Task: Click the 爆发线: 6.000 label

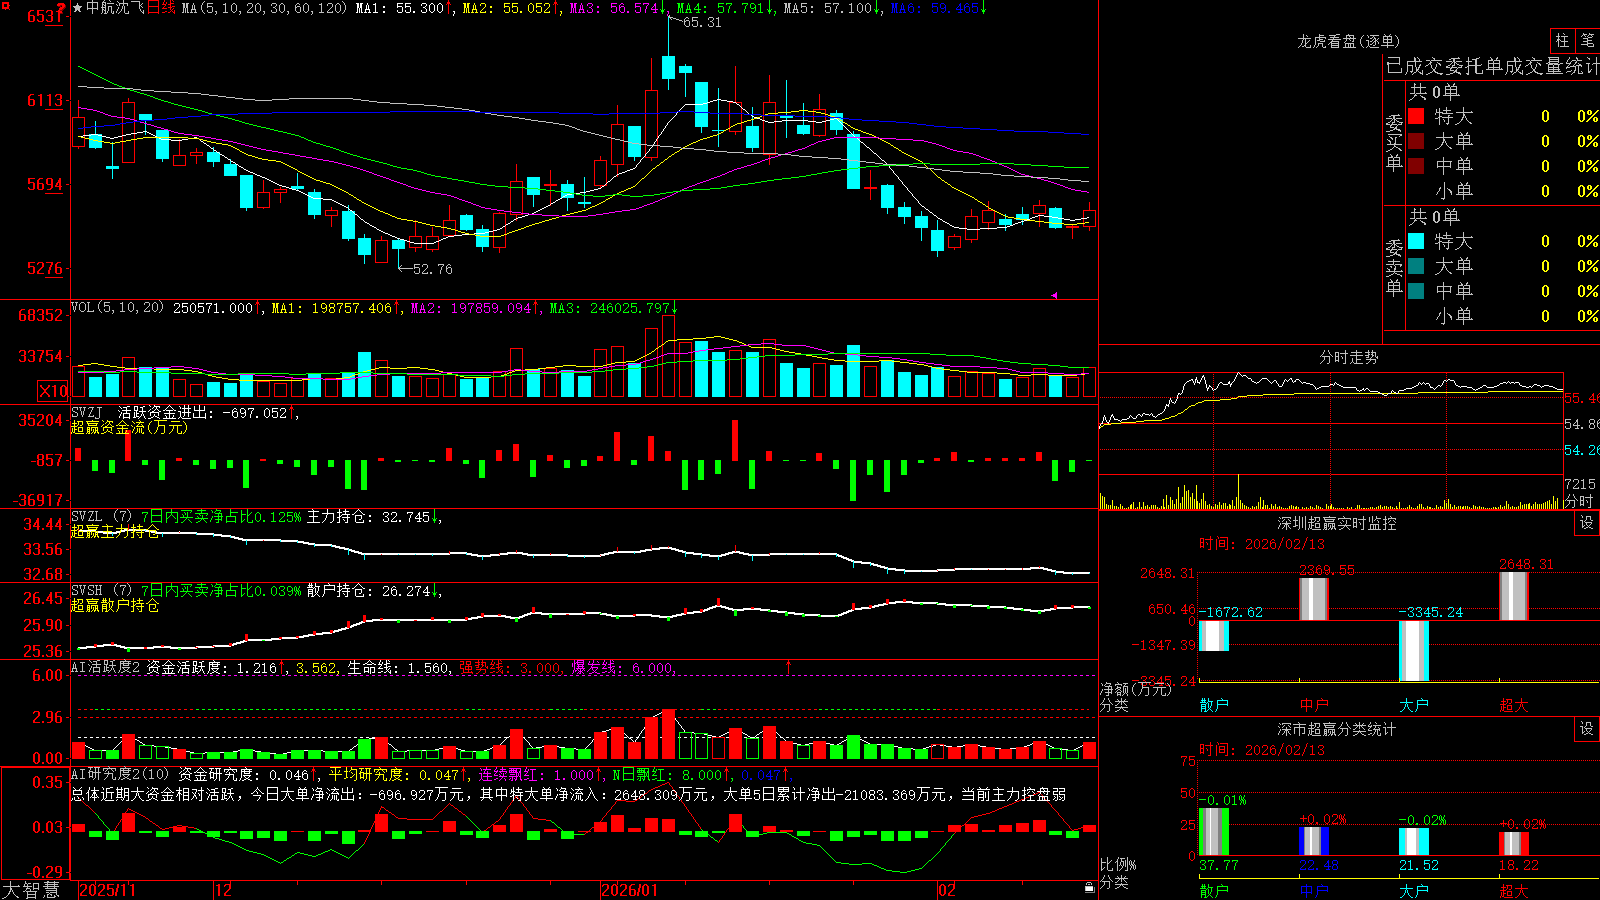Action: tap(623, 667)
